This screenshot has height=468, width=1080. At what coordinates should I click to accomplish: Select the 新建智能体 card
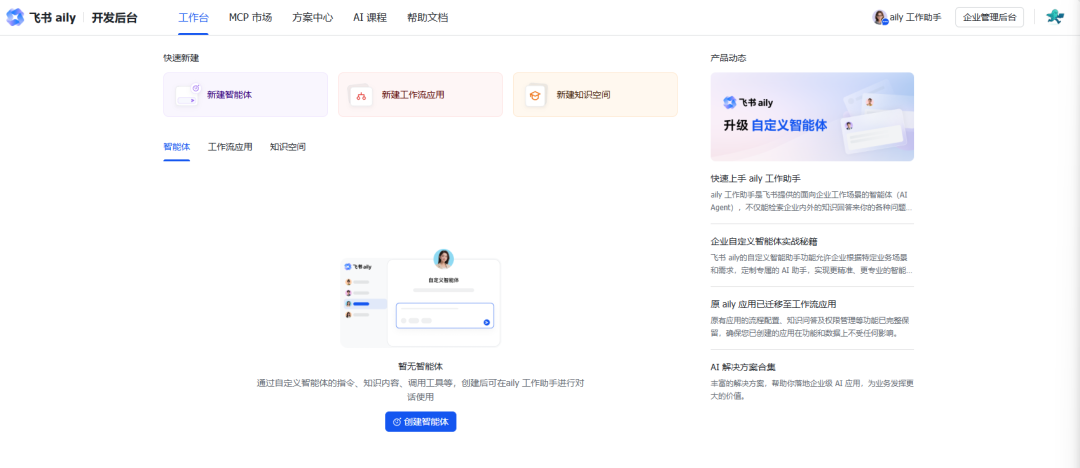tap(245, 94)
